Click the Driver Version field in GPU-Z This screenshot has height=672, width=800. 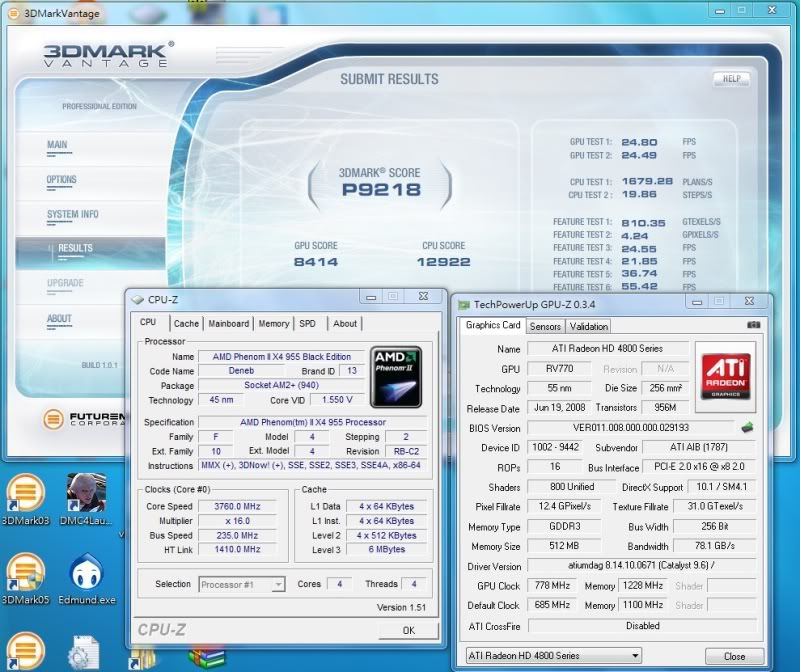pos(642,565)
